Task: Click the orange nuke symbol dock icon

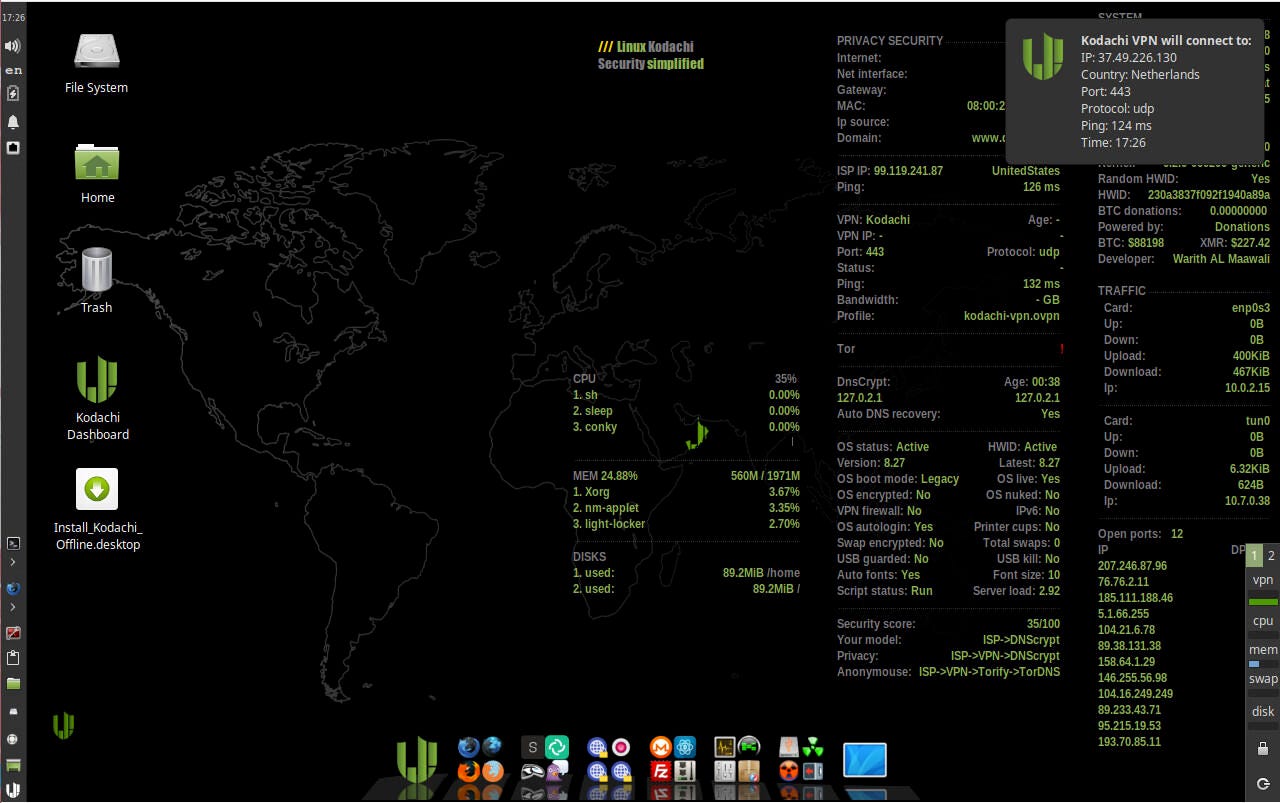Action: pyautogui.click(x=788, y=771)
